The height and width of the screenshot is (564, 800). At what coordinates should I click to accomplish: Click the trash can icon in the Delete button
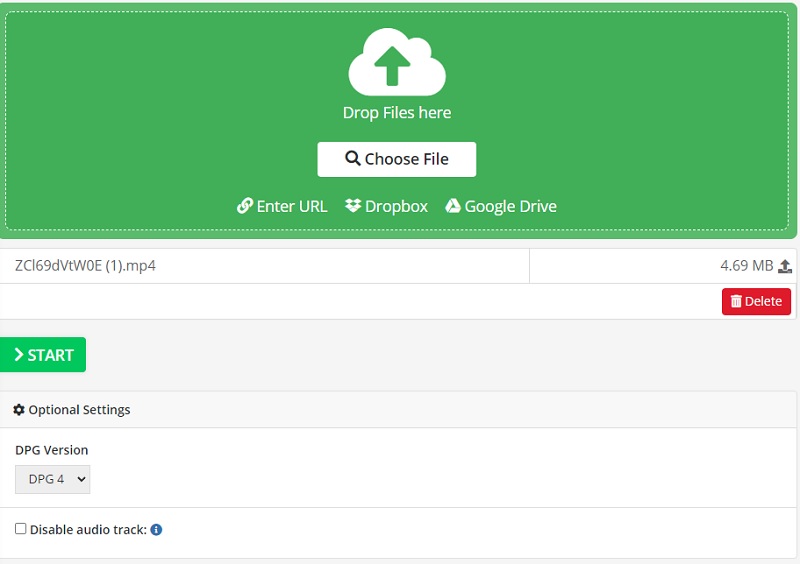click(736, 302)
